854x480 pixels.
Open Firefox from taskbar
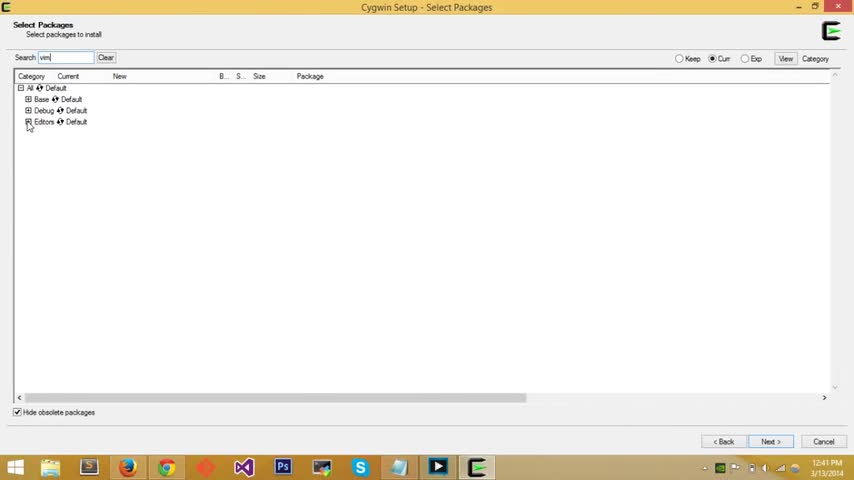coord(128,467)
